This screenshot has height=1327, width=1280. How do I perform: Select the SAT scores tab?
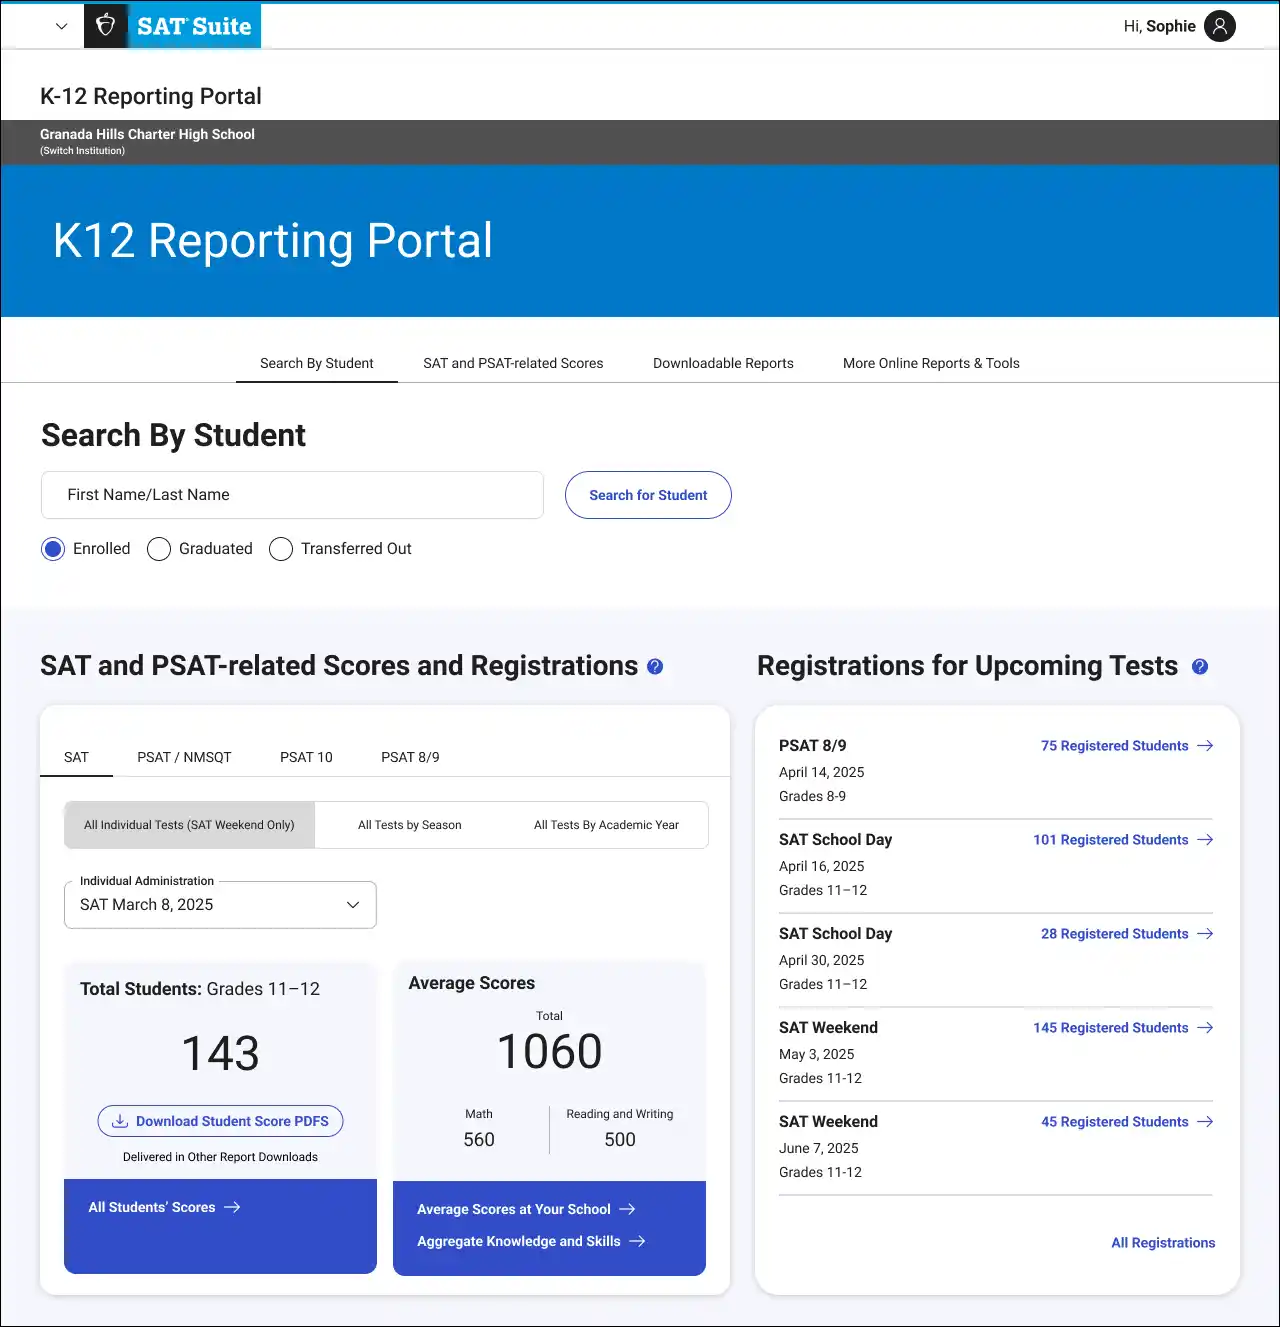76,757
